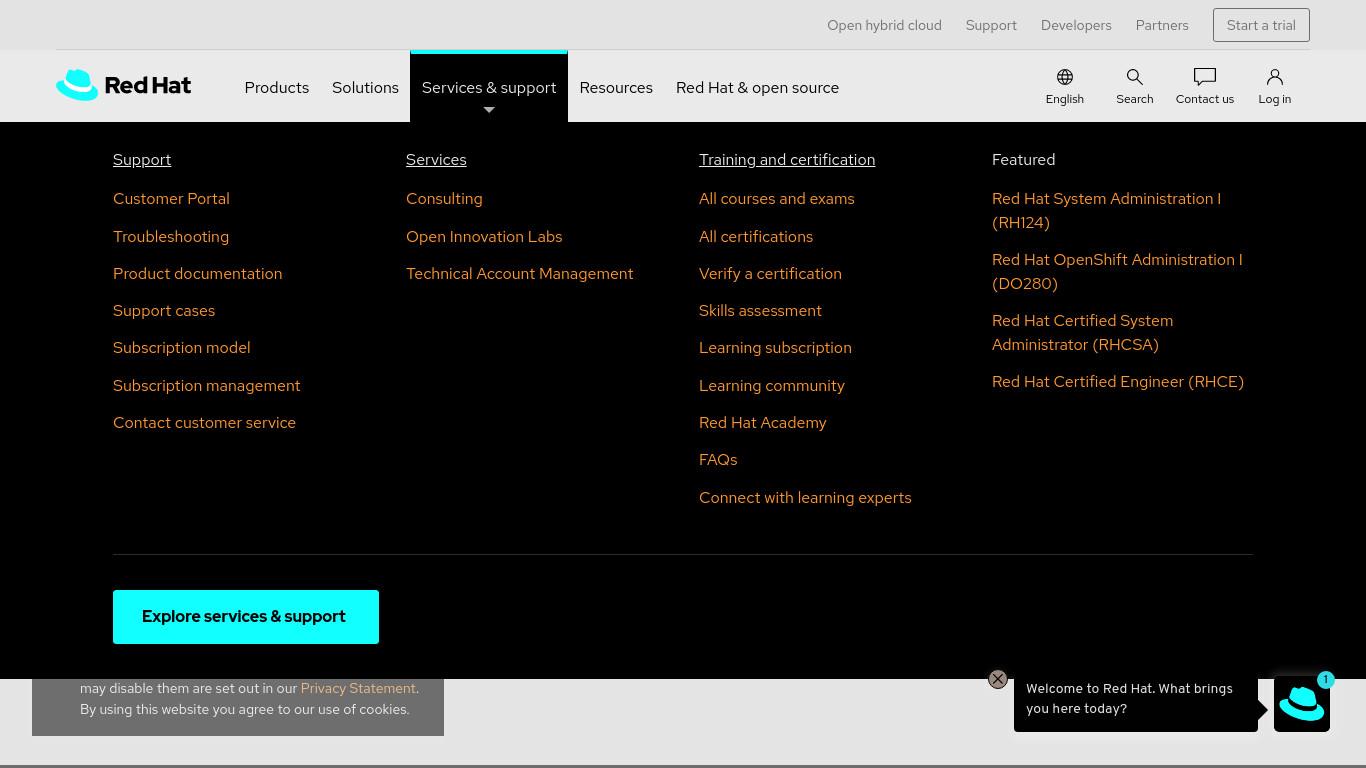Open Subscription model link

pos(181,348)
